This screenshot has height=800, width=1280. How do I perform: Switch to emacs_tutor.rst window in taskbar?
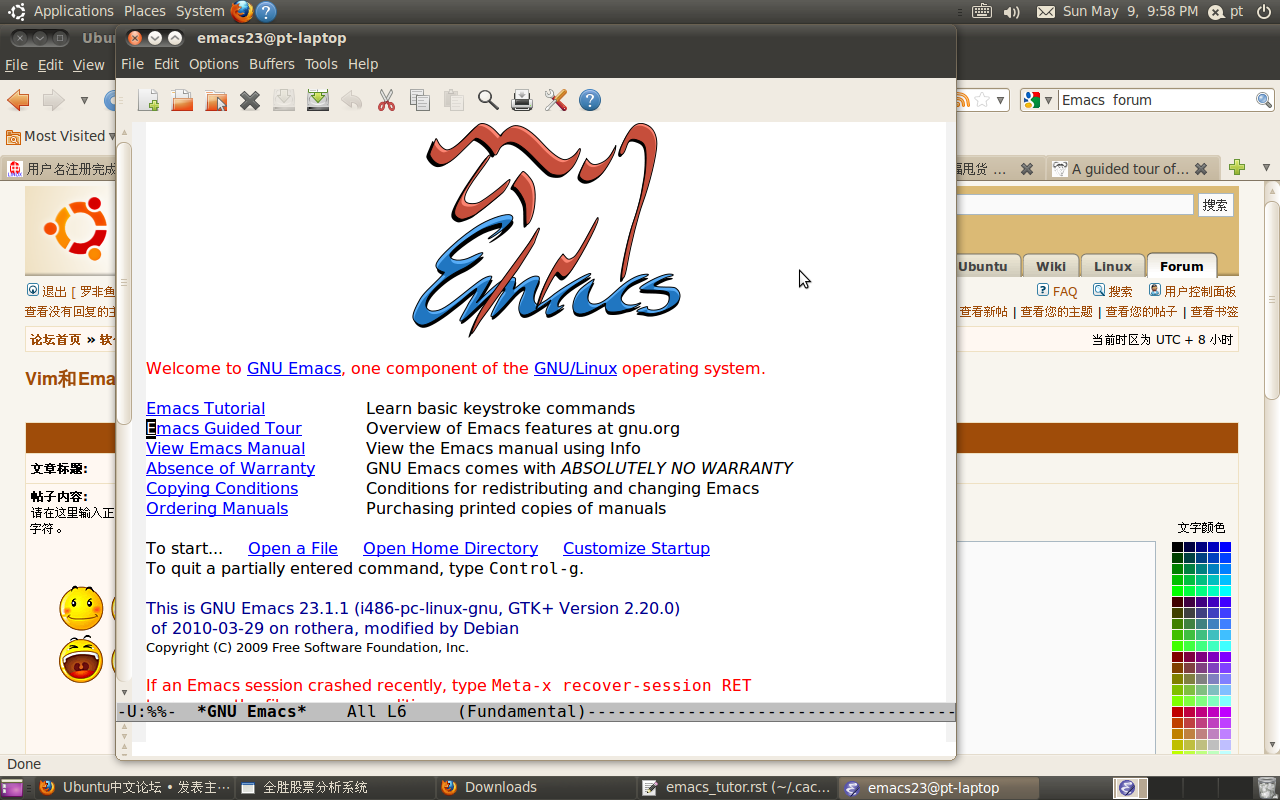pyautogui.click(x=736, y=788)
